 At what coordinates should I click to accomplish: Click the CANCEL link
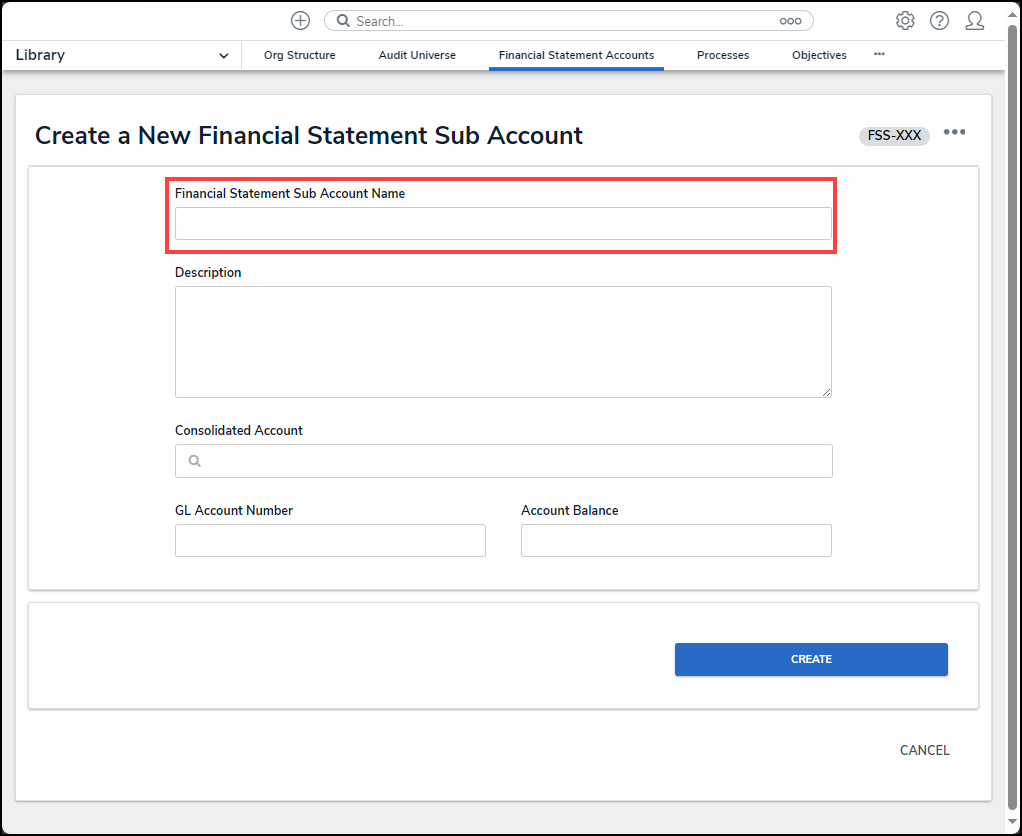click(924, 750)
